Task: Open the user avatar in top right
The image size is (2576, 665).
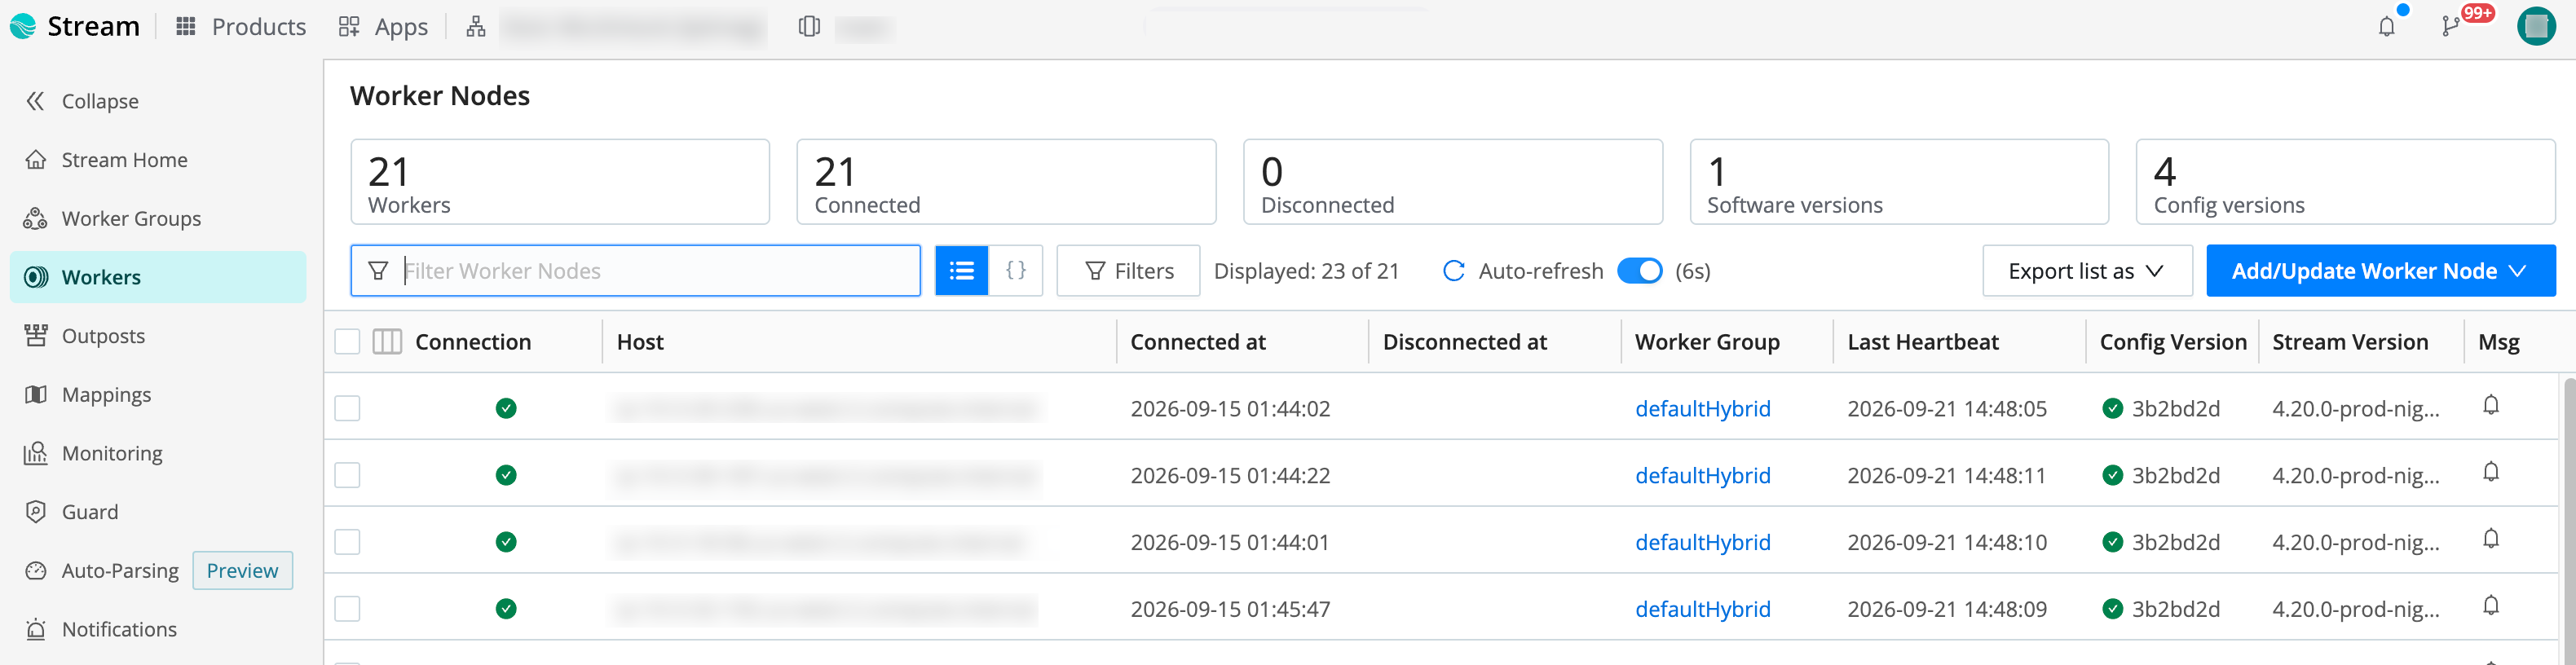Action: pos(2536,27)
